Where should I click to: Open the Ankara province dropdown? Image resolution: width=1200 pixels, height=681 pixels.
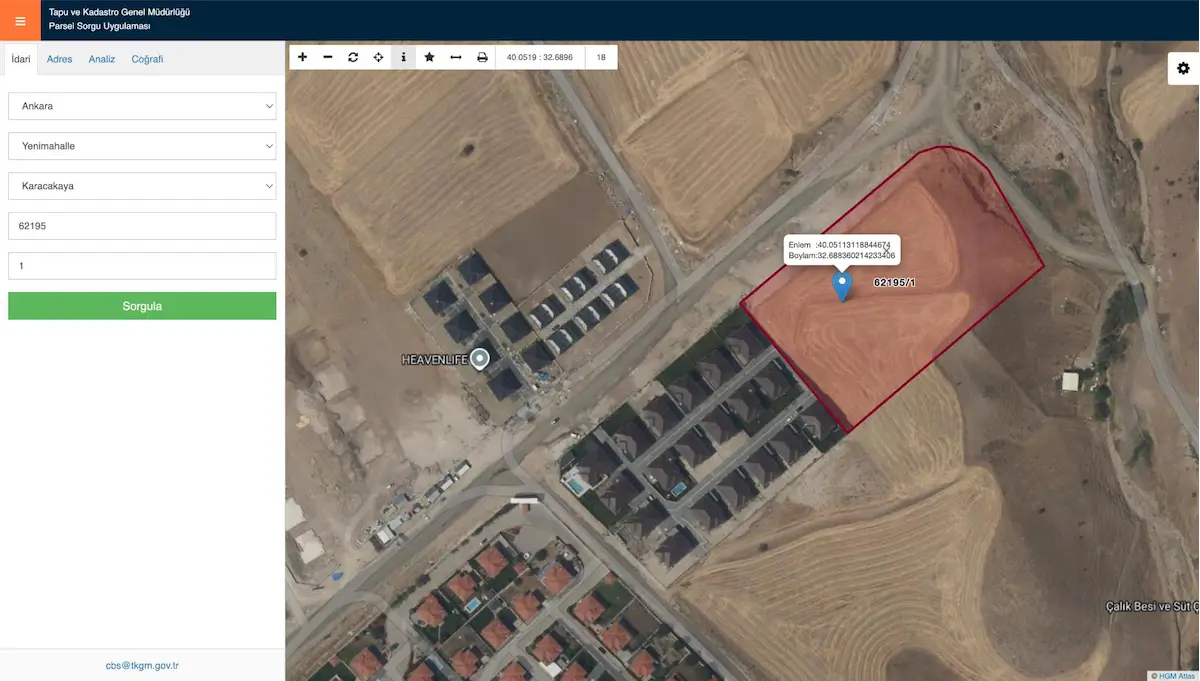(142, 106)
